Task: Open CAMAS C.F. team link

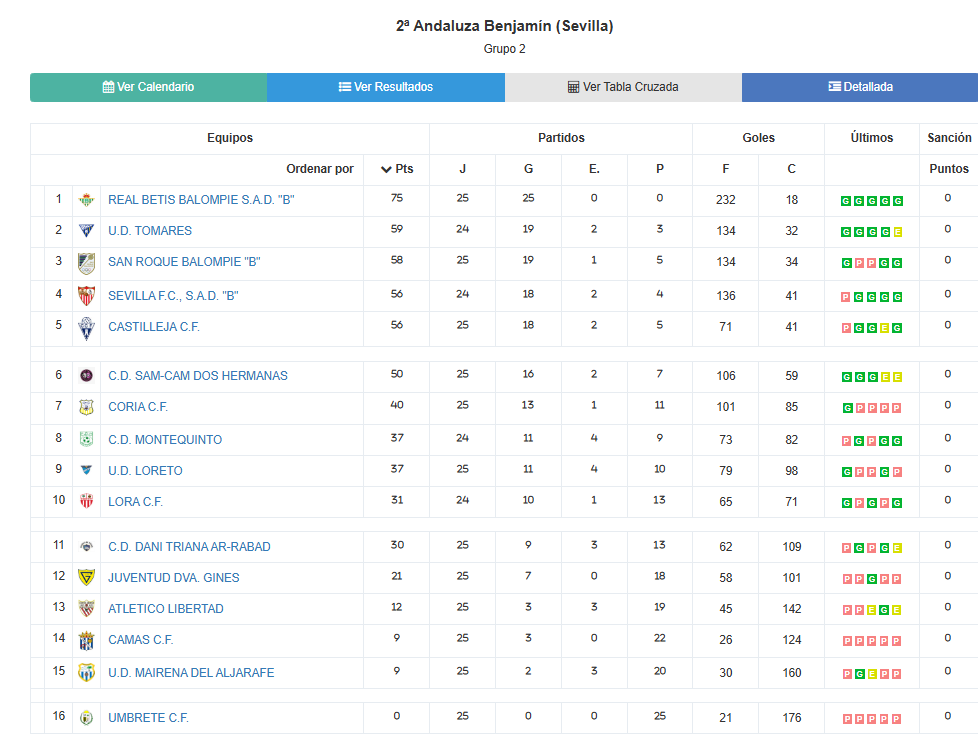Action: tap(140, 640)
